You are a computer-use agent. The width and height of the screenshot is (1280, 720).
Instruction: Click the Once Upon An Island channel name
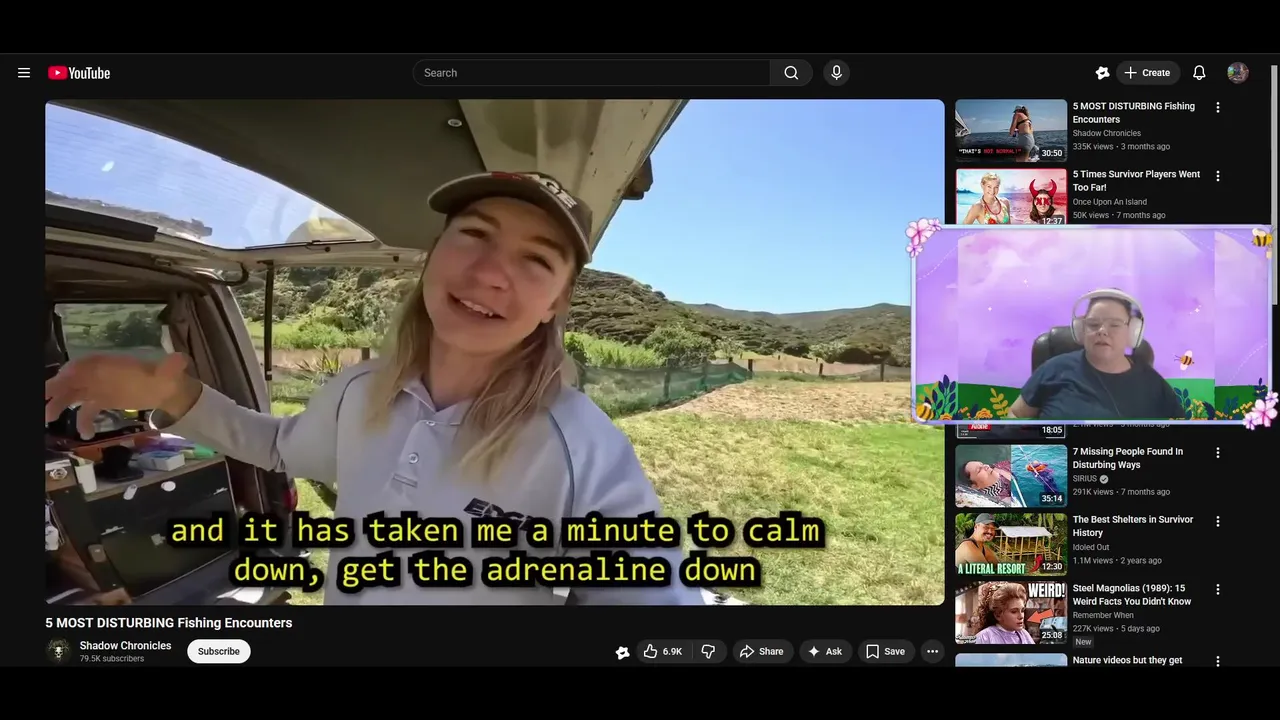coord(1110,202)
